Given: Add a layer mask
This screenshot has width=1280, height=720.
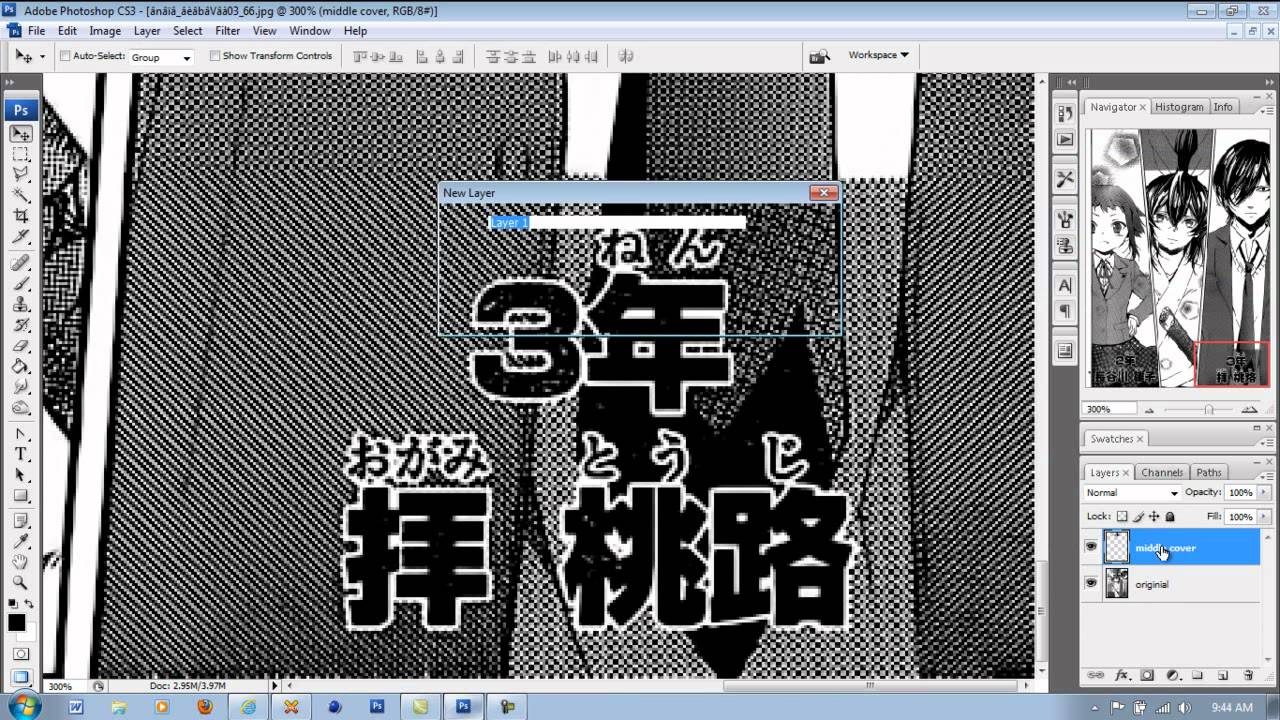Looking at the screenshot, I should pyautogui.click(x=1147, y=676).
